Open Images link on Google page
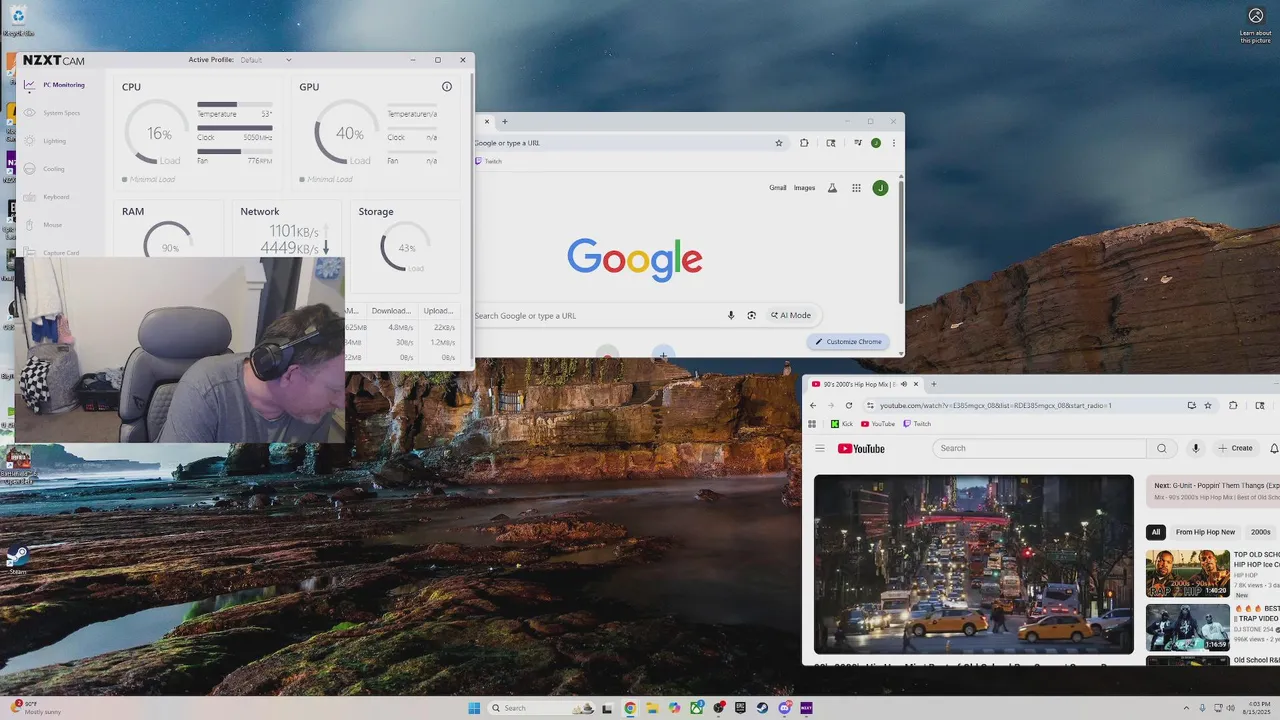1280x720 pixels. (804, 188)
